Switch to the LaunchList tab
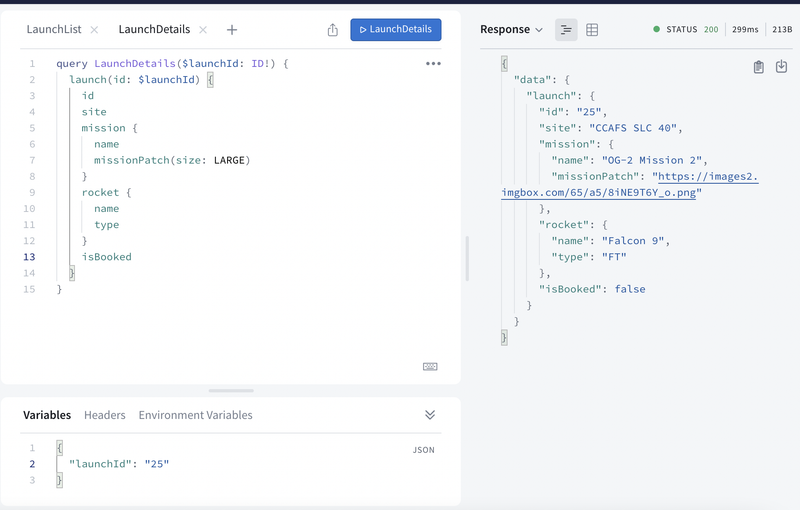 (x=54, y=30)
